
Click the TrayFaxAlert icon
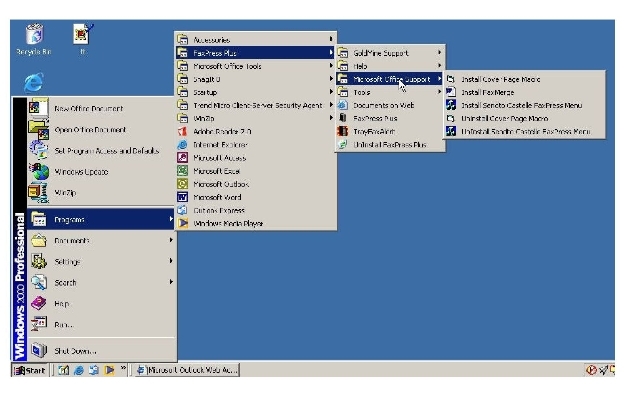point(343,131)
